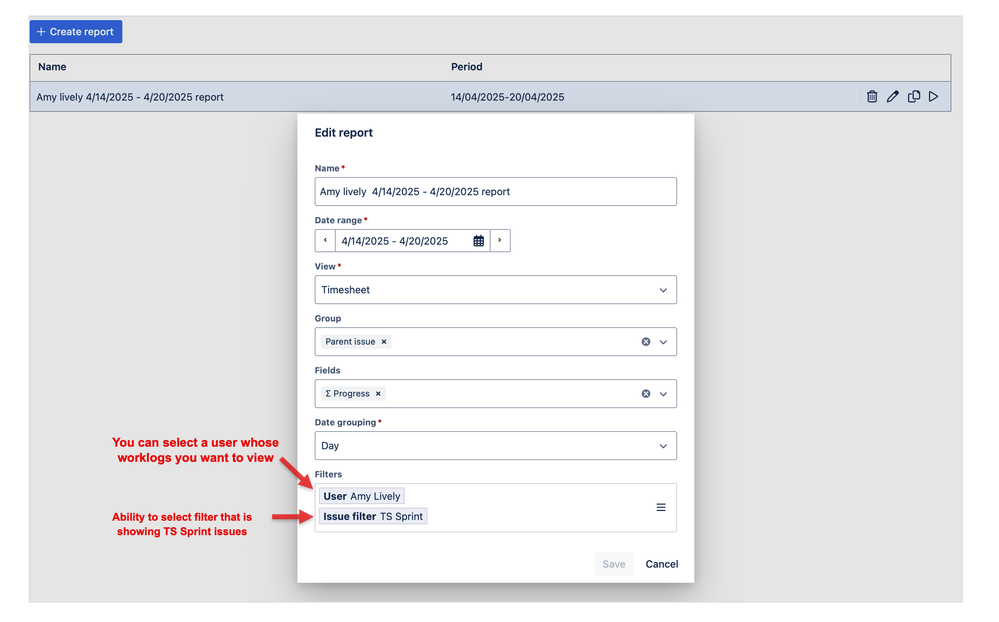This screenshot has width=999, height=622.
Task: Expand the Group dropdown
Action: click(x=662, y=341)
